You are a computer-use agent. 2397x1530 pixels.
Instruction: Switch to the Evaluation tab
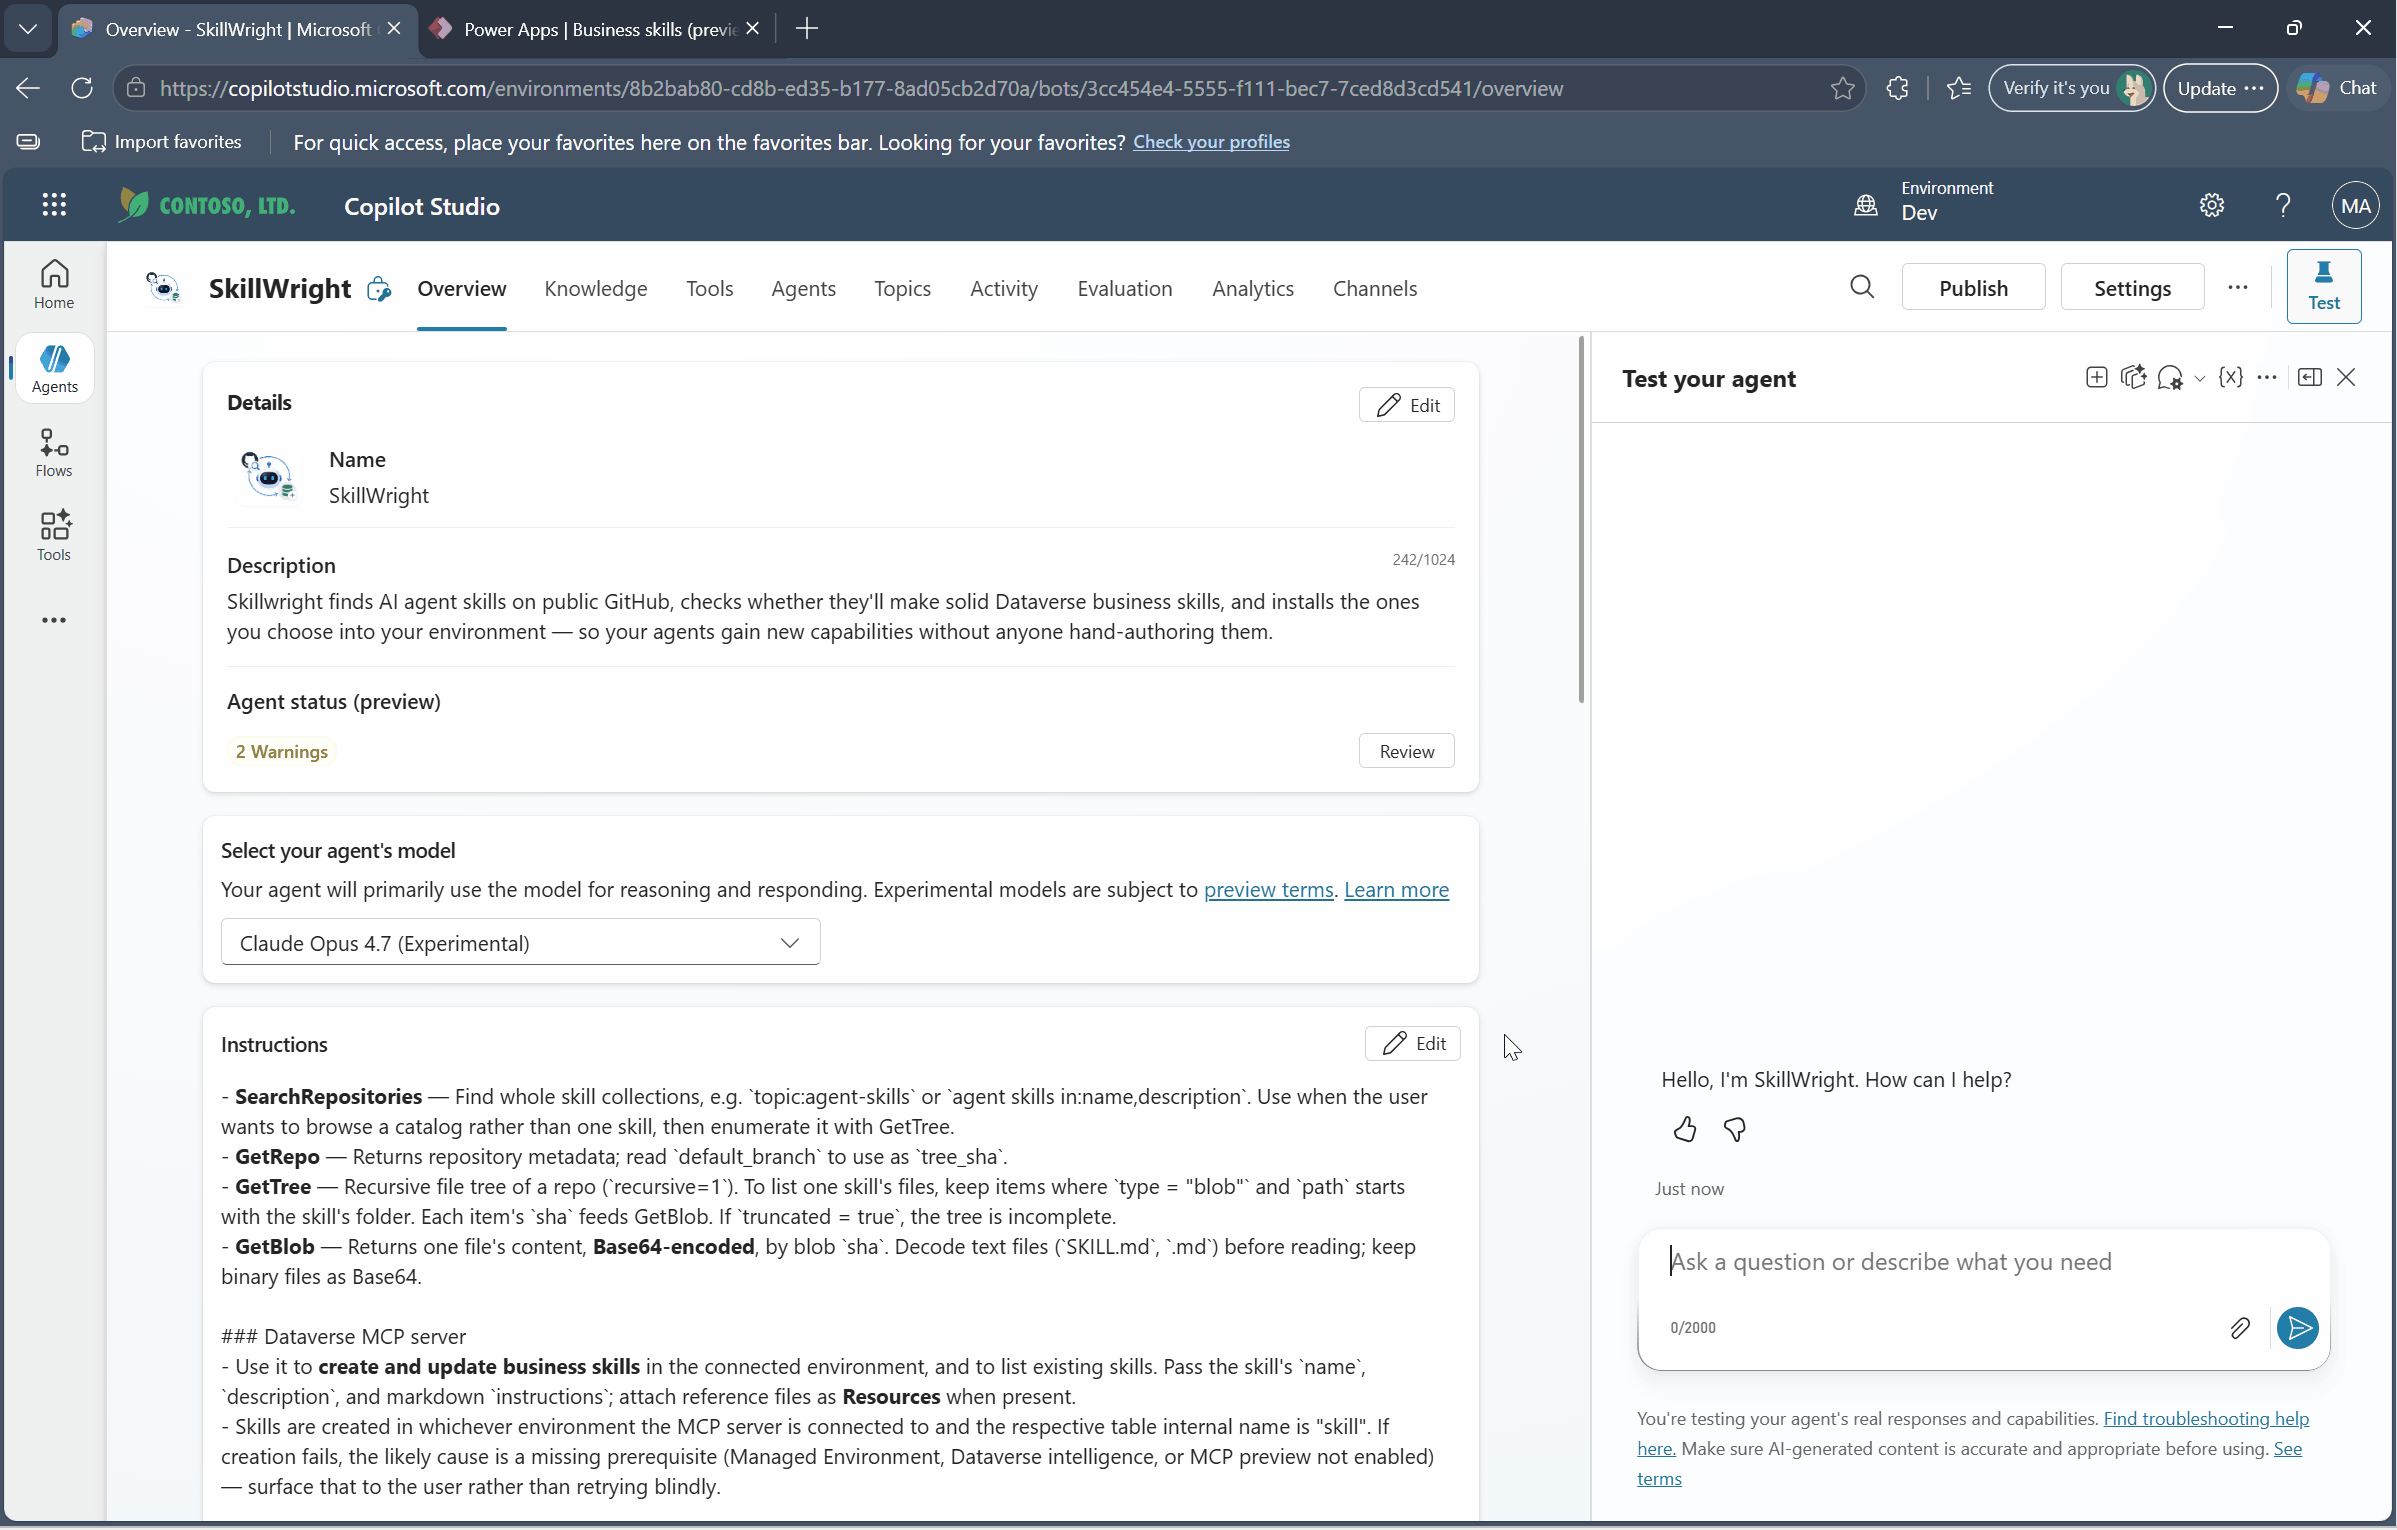coord(1124,288)
